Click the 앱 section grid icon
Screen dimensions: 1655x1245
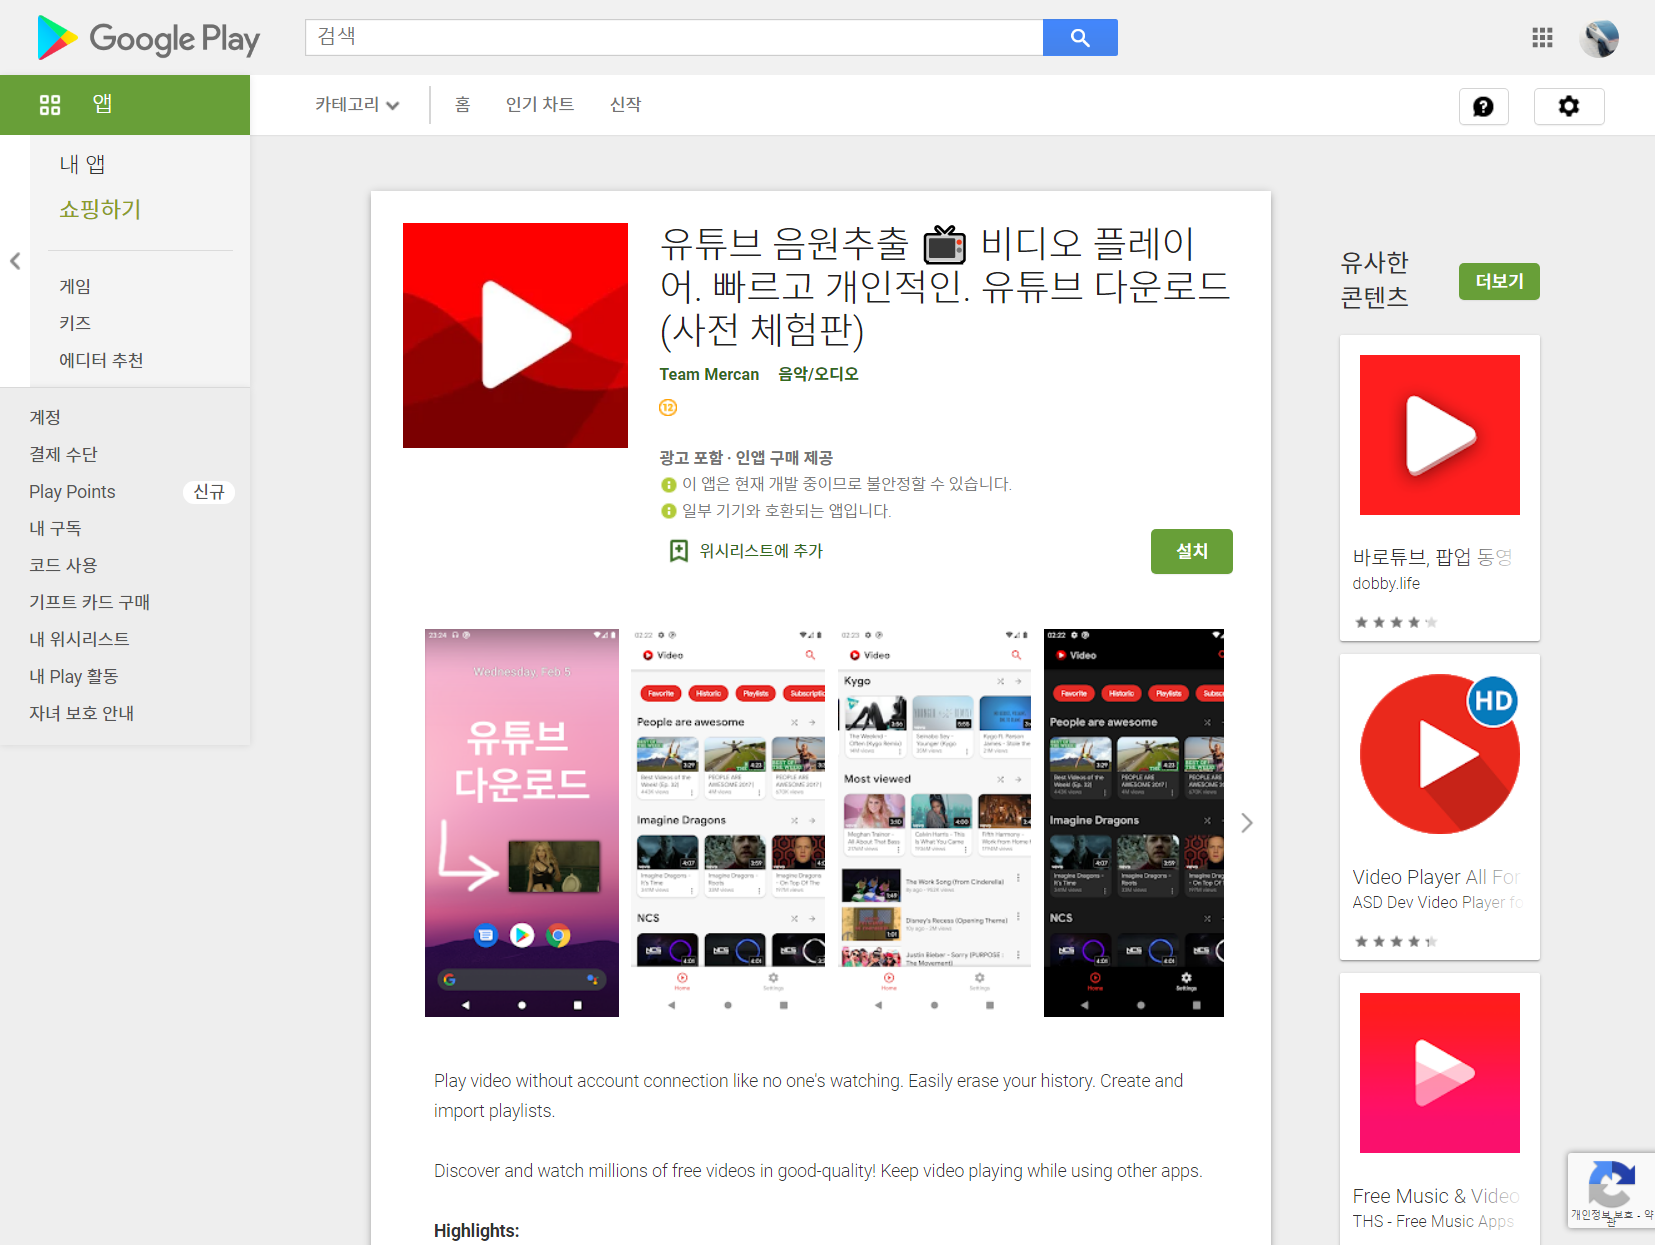[50, 104]
